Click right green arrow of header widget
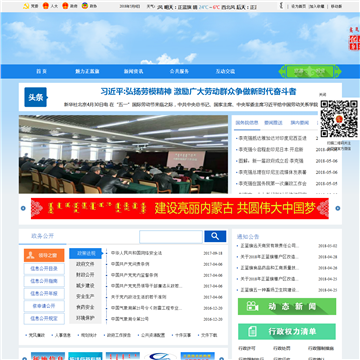The height and width of the screenshot is (360, 360). pyautogui.click(x=338, y=72)
